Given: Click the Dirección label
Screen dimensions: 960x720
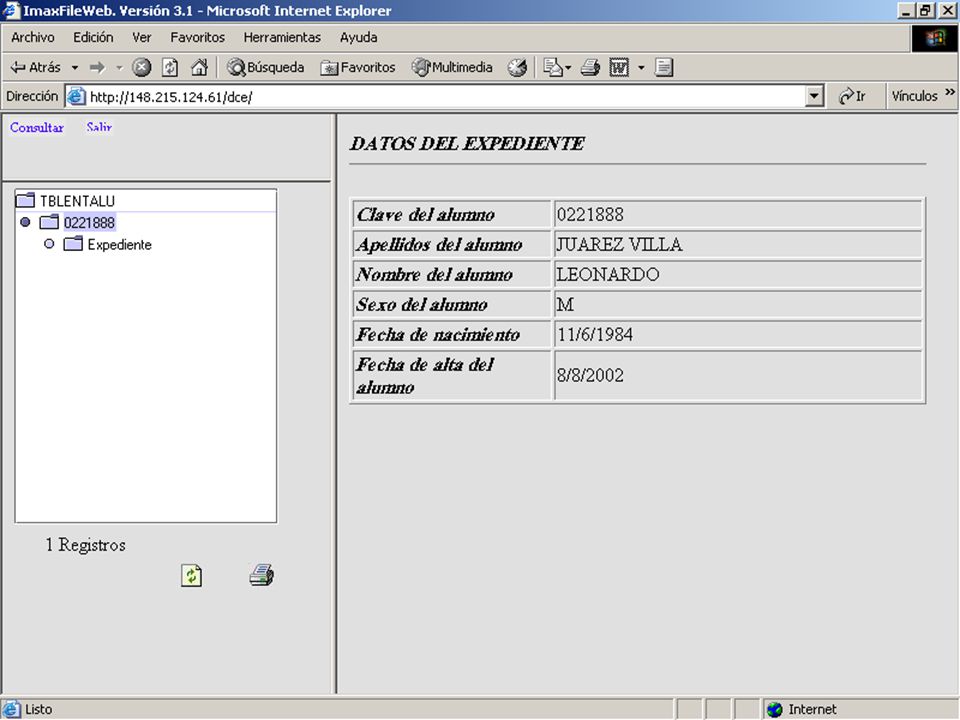Looking at the screenshot, I should [x=32, y=96].
